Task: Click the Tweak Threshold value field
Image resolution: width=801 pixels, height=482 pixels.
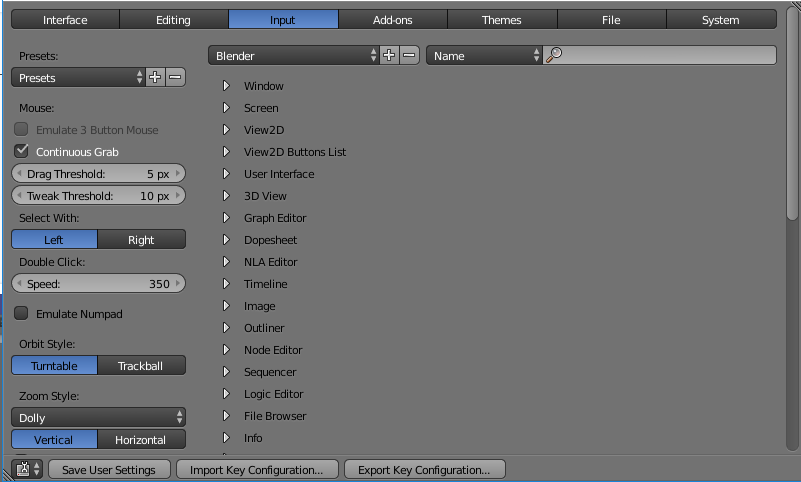Action: tap(98, 196)
